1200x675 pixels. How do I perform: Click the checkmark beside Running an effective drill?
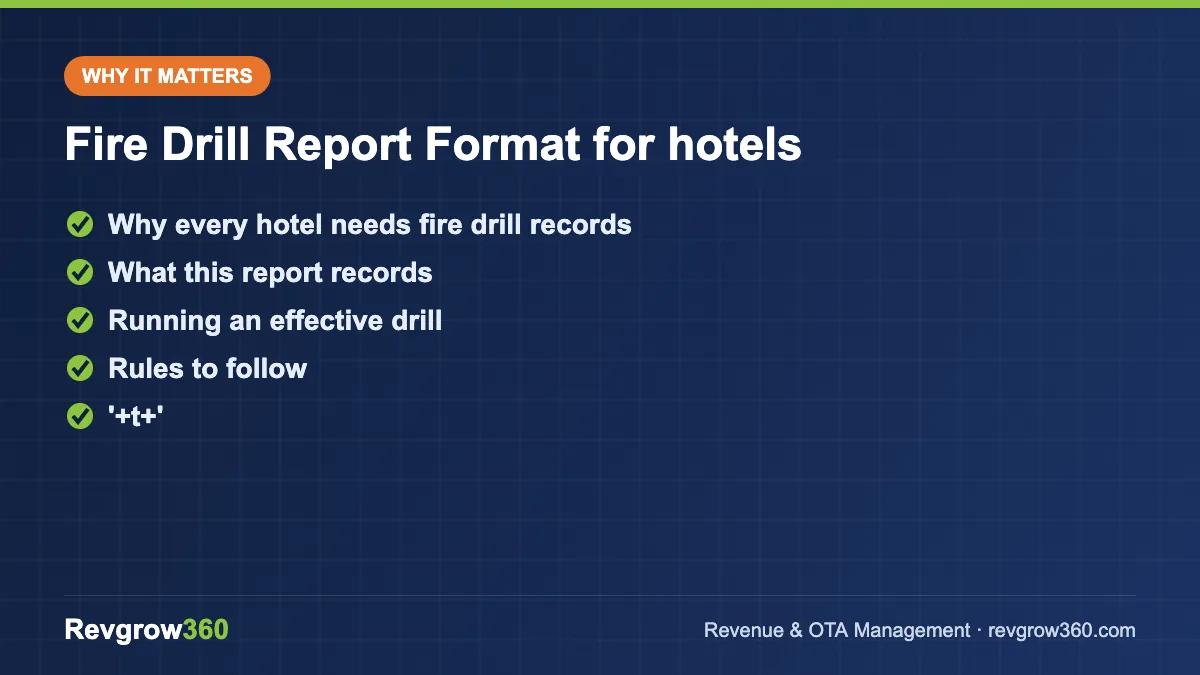pos(80,320)
